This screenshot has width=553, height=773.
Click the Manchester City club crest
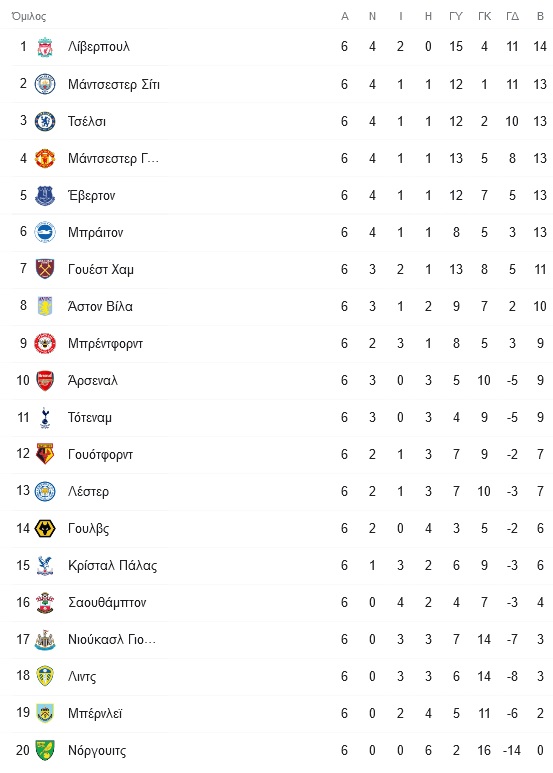pyautogui.click(x=45, y=84)
